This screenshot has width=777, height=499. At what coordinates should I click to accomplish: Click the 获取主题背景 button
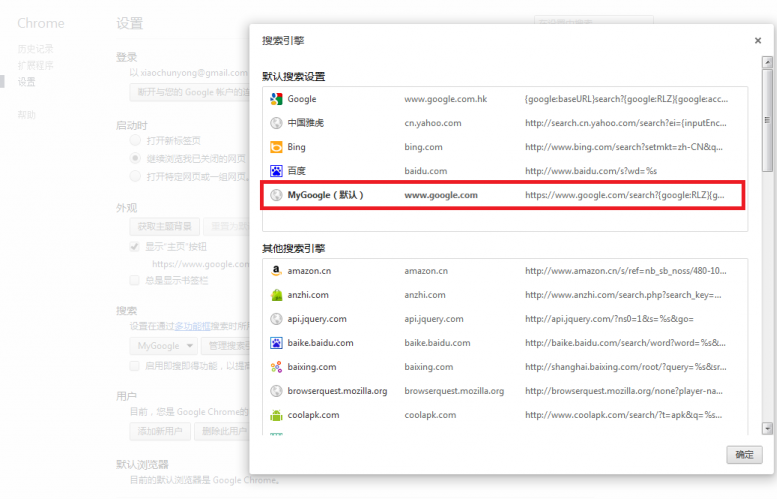[x=165, y=226]
